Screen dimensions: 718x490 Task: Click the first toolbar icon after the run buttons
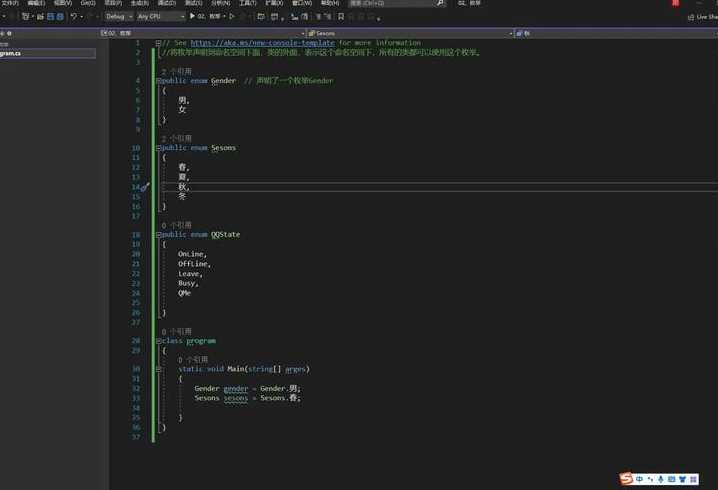pos(261,16)
